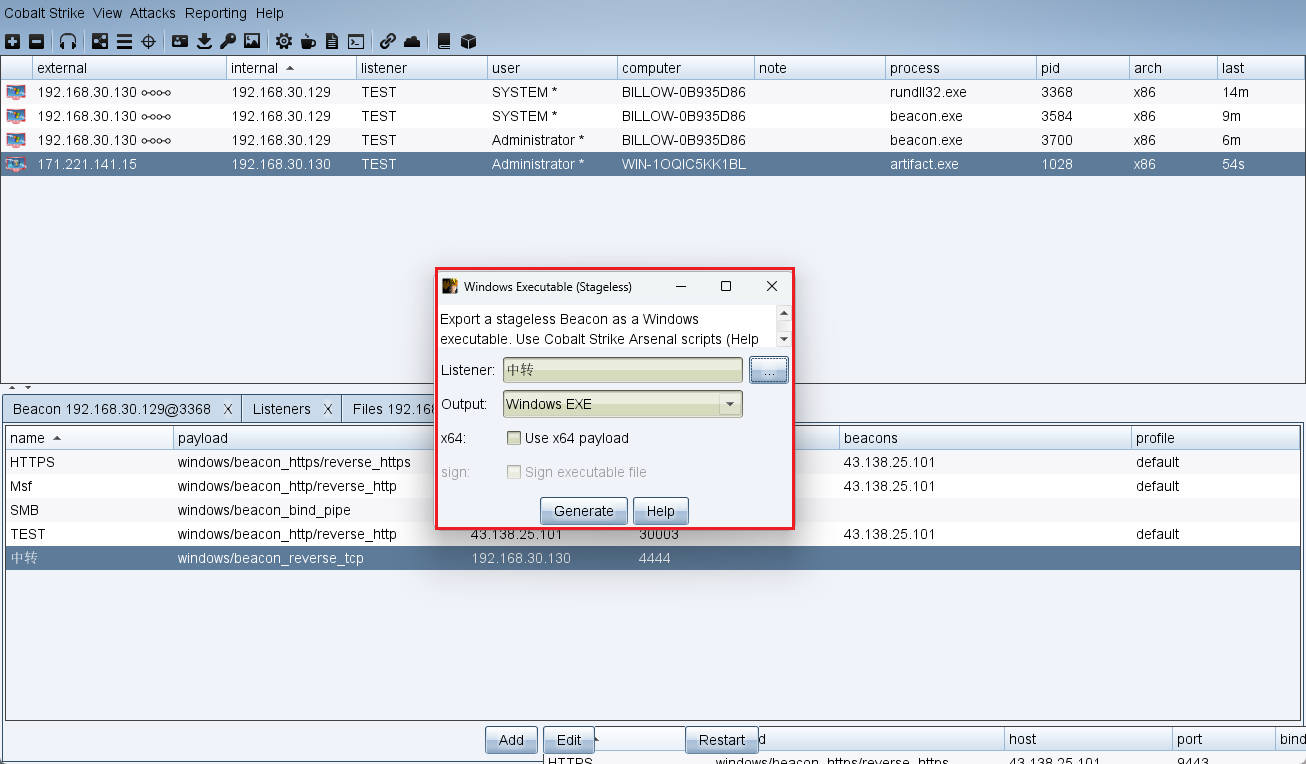
Task: Click the scripted web delivery terminal icon
Action: (356, 41)
